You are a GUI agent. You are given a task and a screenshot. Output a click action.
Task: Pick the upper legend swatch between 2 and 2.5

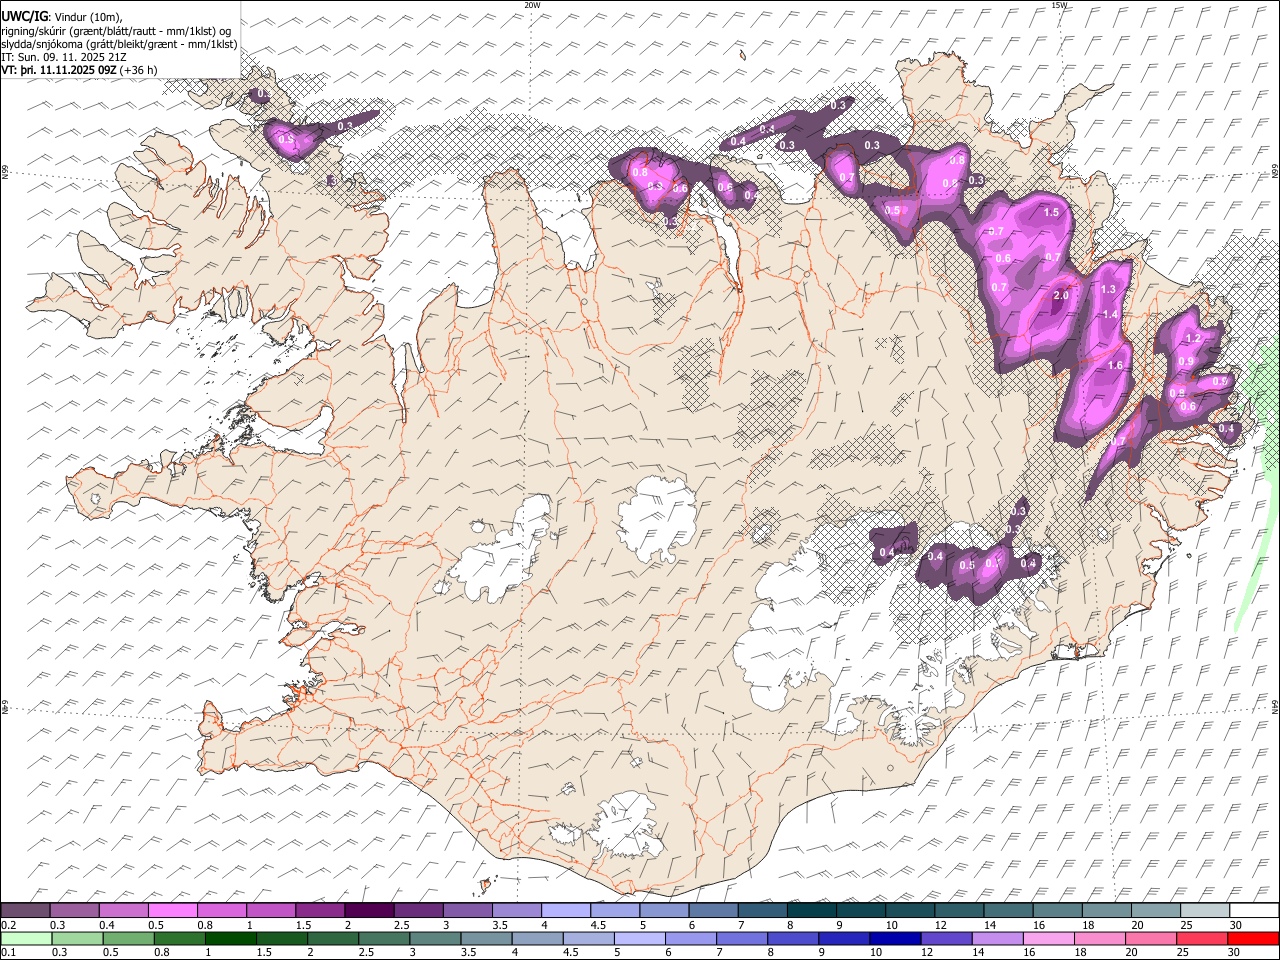click(x=369, y=911)
